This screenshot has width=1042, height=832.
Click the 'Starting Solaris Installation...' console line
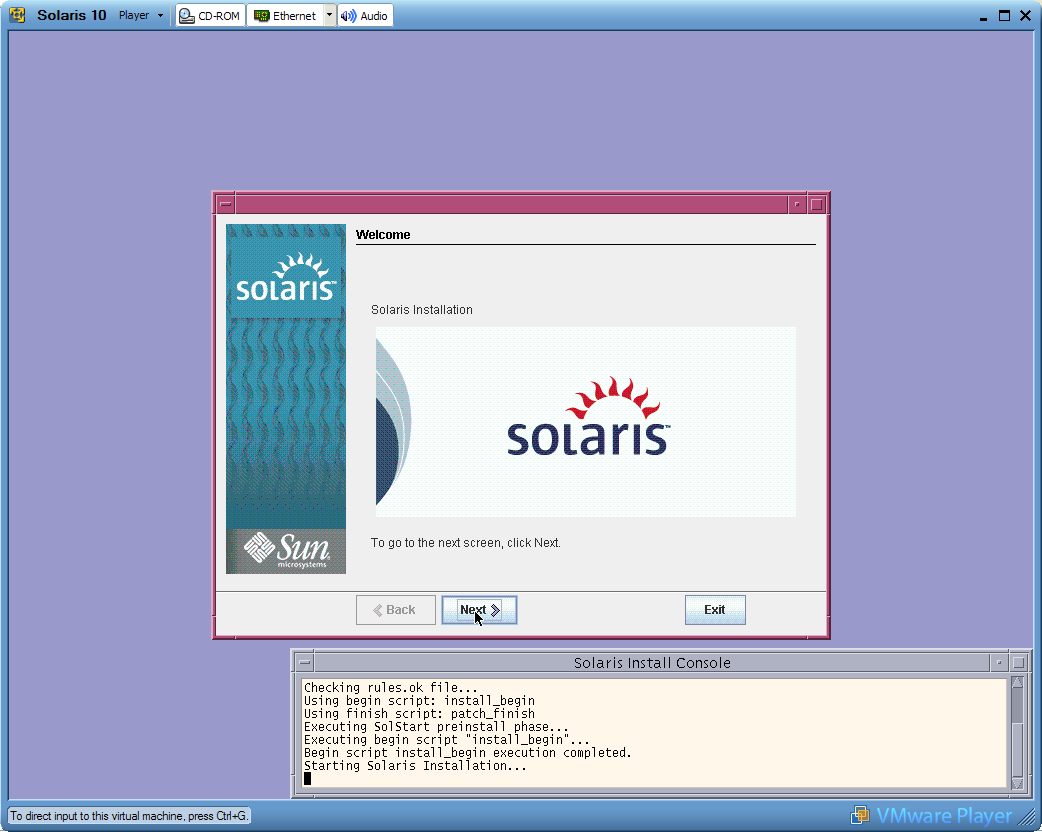pyautogui.click(x=415, y=766)
